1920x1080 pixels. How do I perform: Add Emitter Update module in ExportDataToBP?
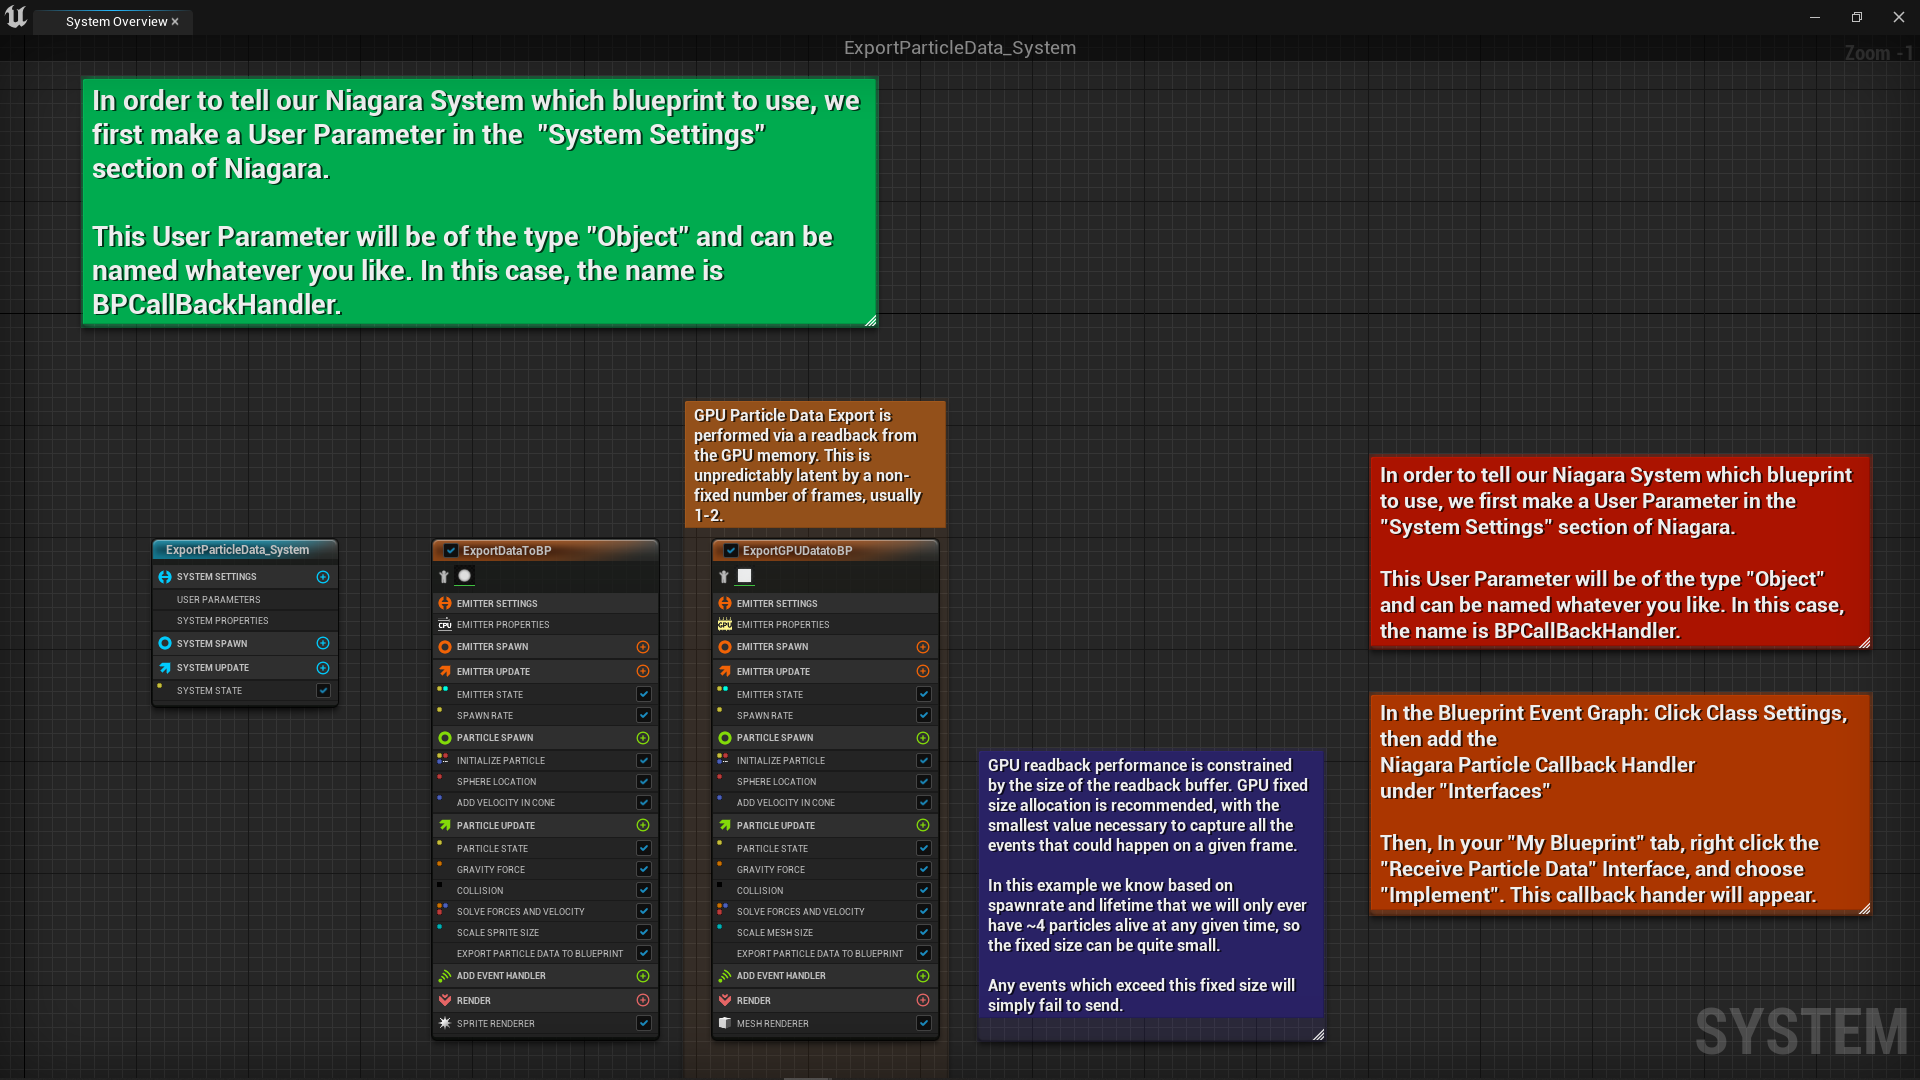coord(643,671)
